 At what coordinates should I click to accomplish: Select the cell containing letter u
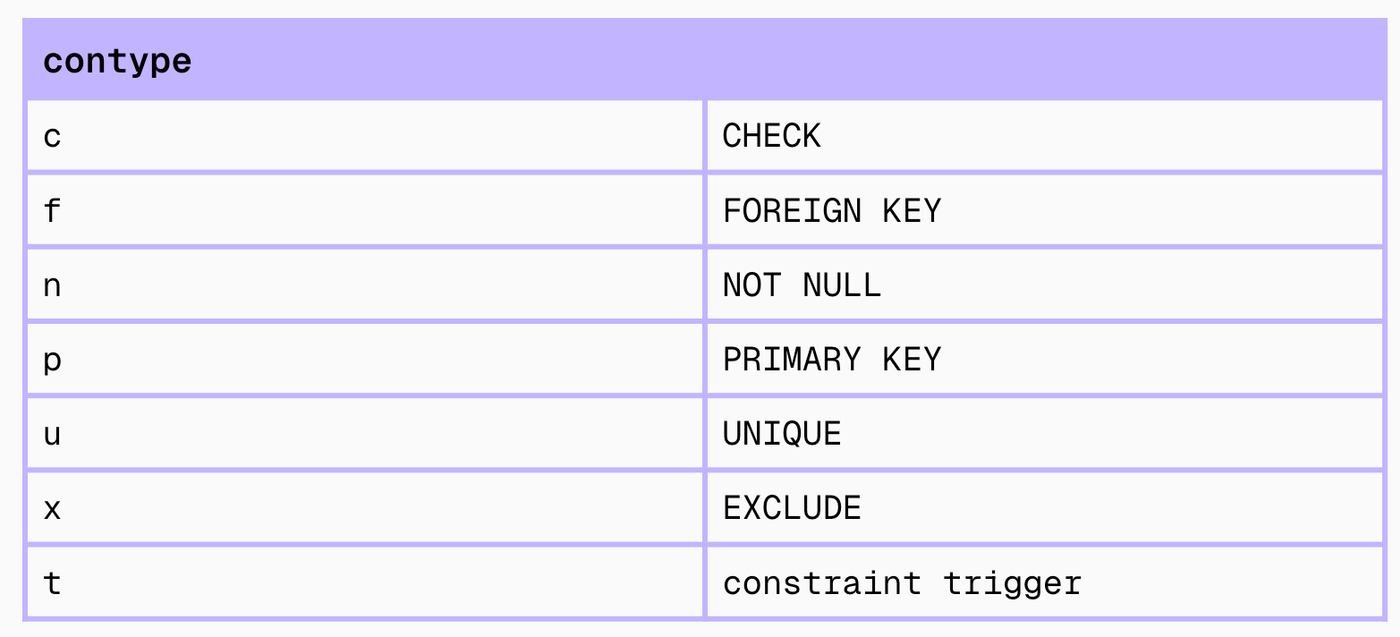52,433
